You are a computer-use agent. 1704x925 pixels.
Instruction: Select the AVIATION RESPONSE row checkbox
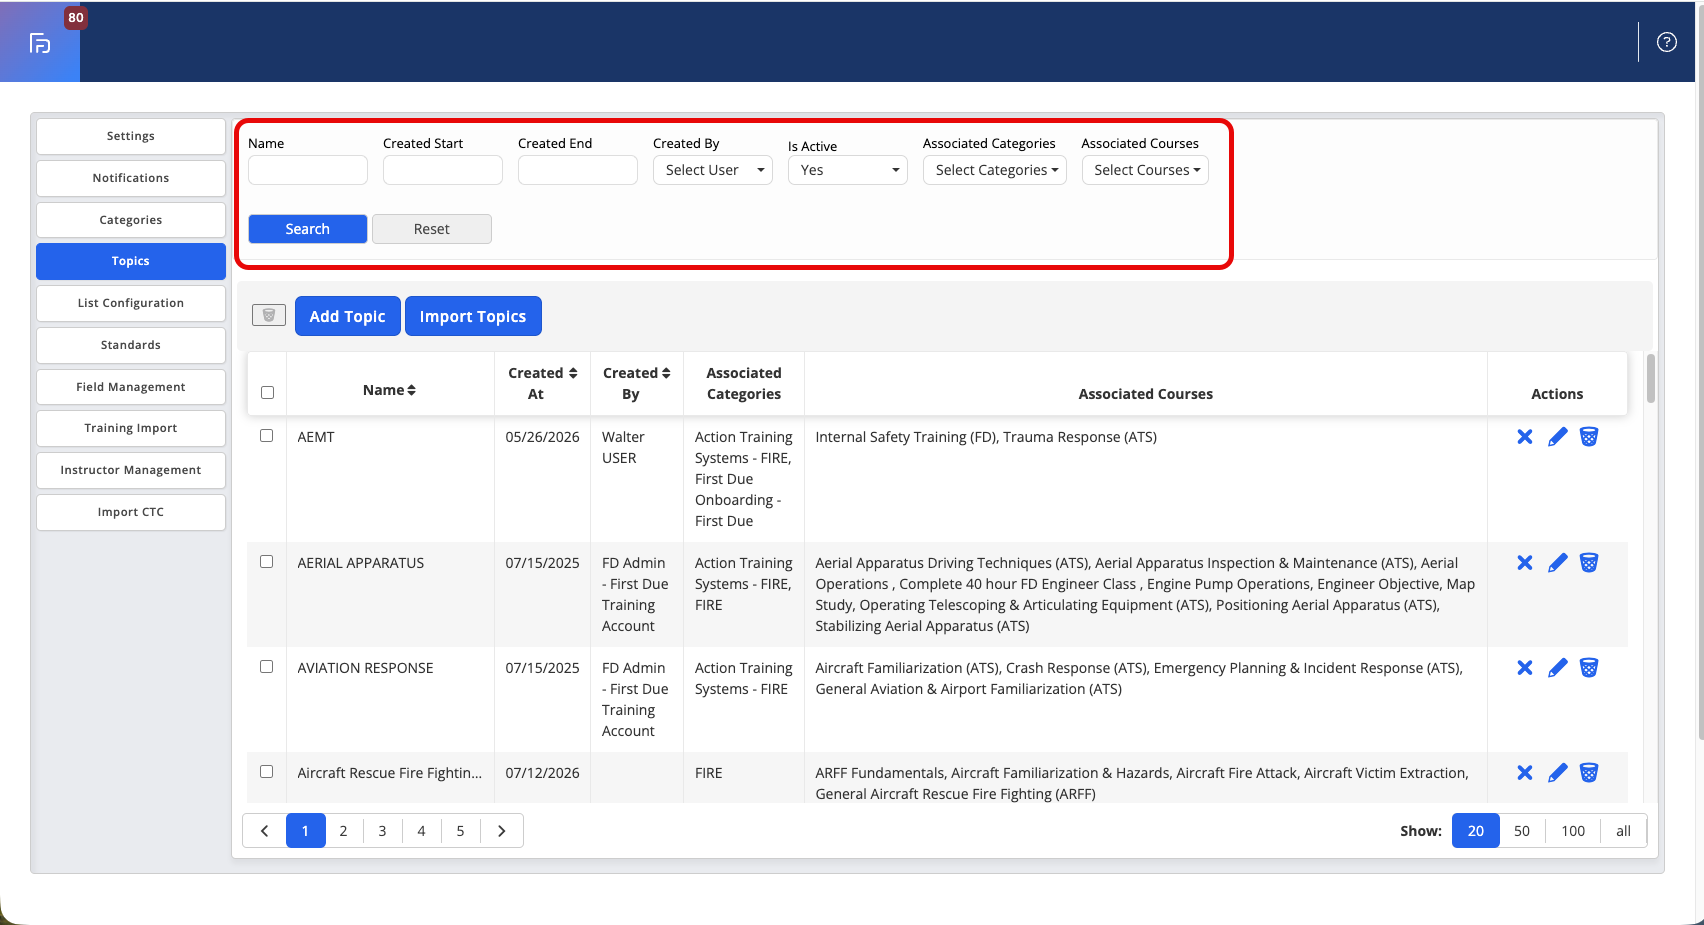(x=267, y=667)
